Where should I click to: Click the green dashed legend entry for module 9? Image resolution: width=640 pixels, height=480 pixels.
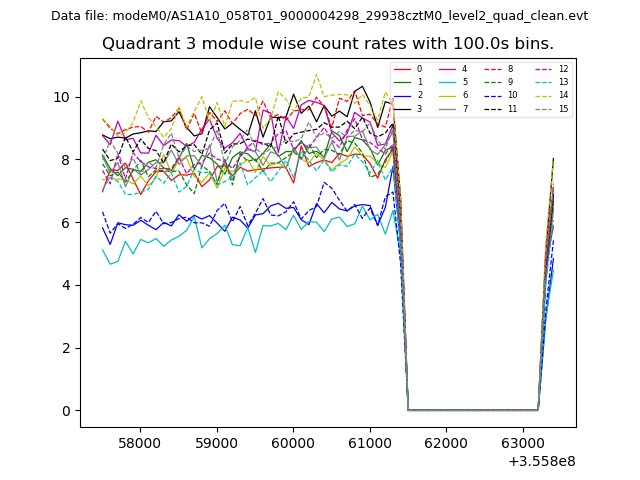point(494,82)
